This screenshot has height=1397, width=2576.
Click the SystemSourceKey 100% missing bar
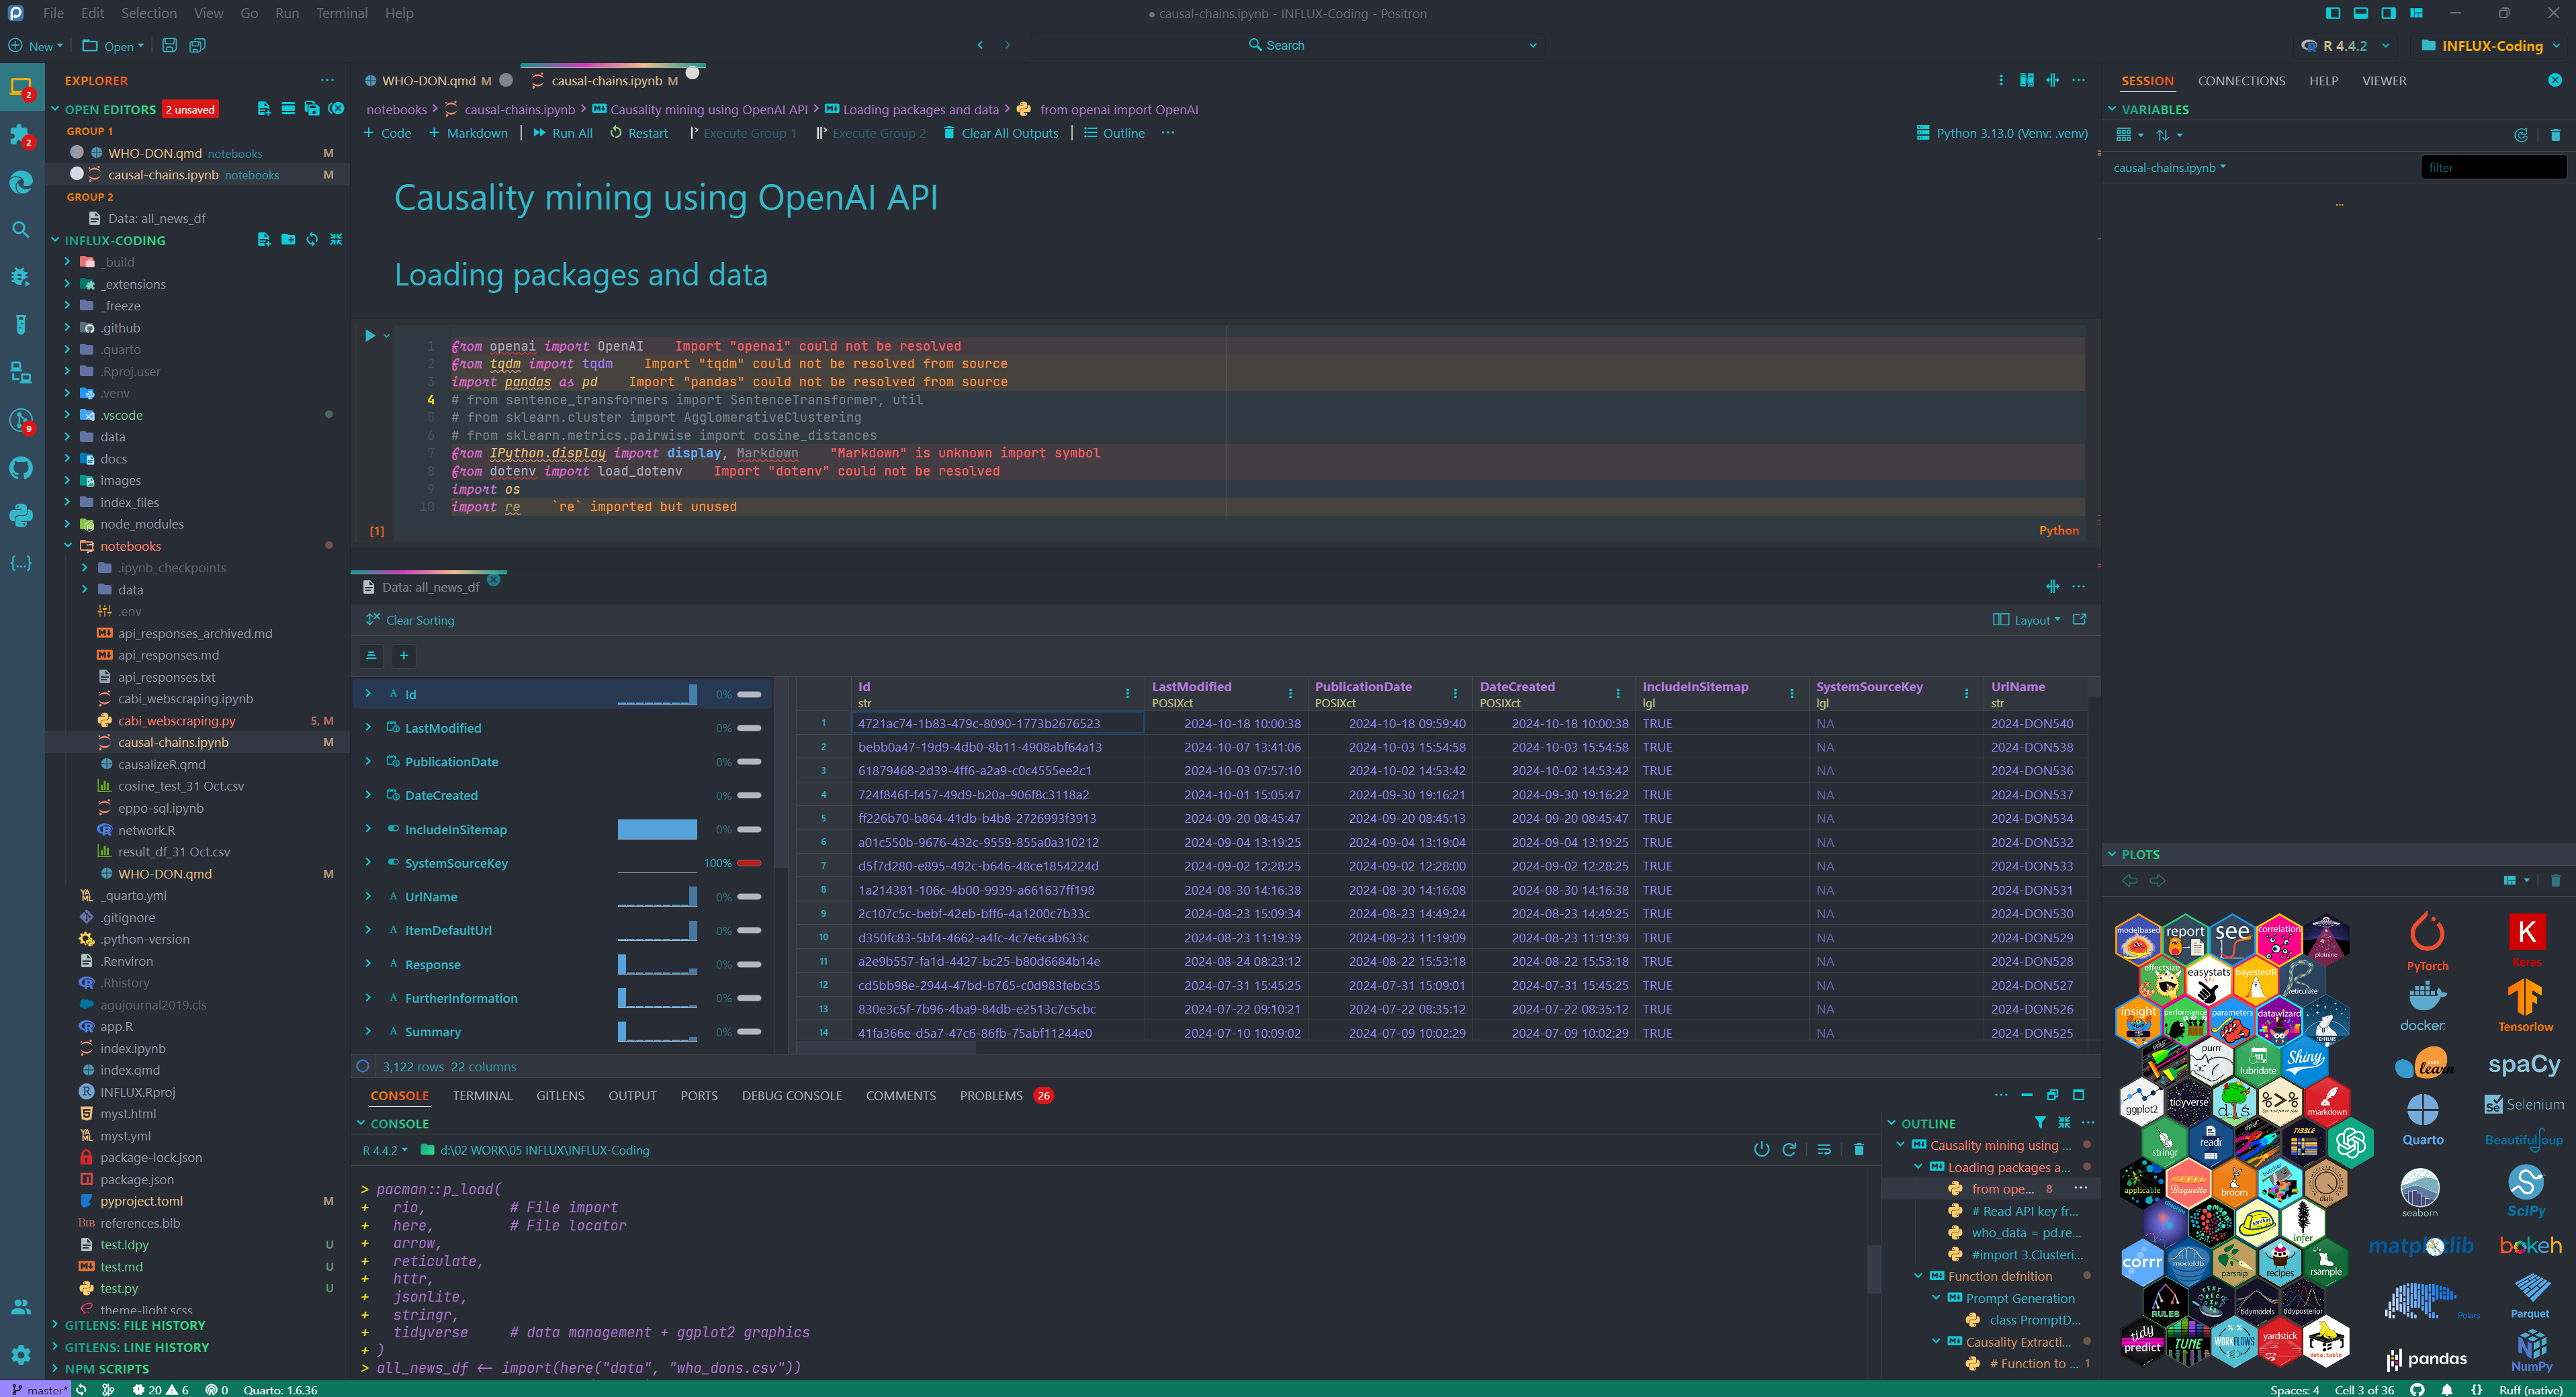pyautogui.click(x=749, y=863)
